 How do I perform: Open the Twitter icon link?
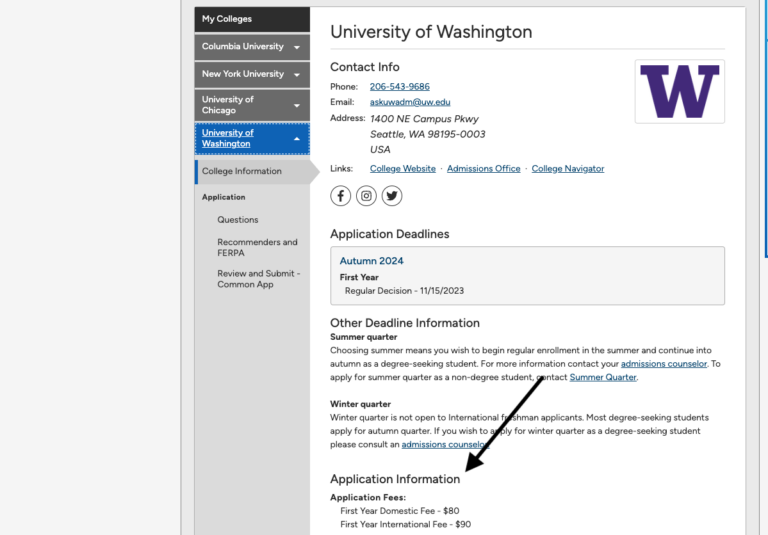tap(392, 196)
